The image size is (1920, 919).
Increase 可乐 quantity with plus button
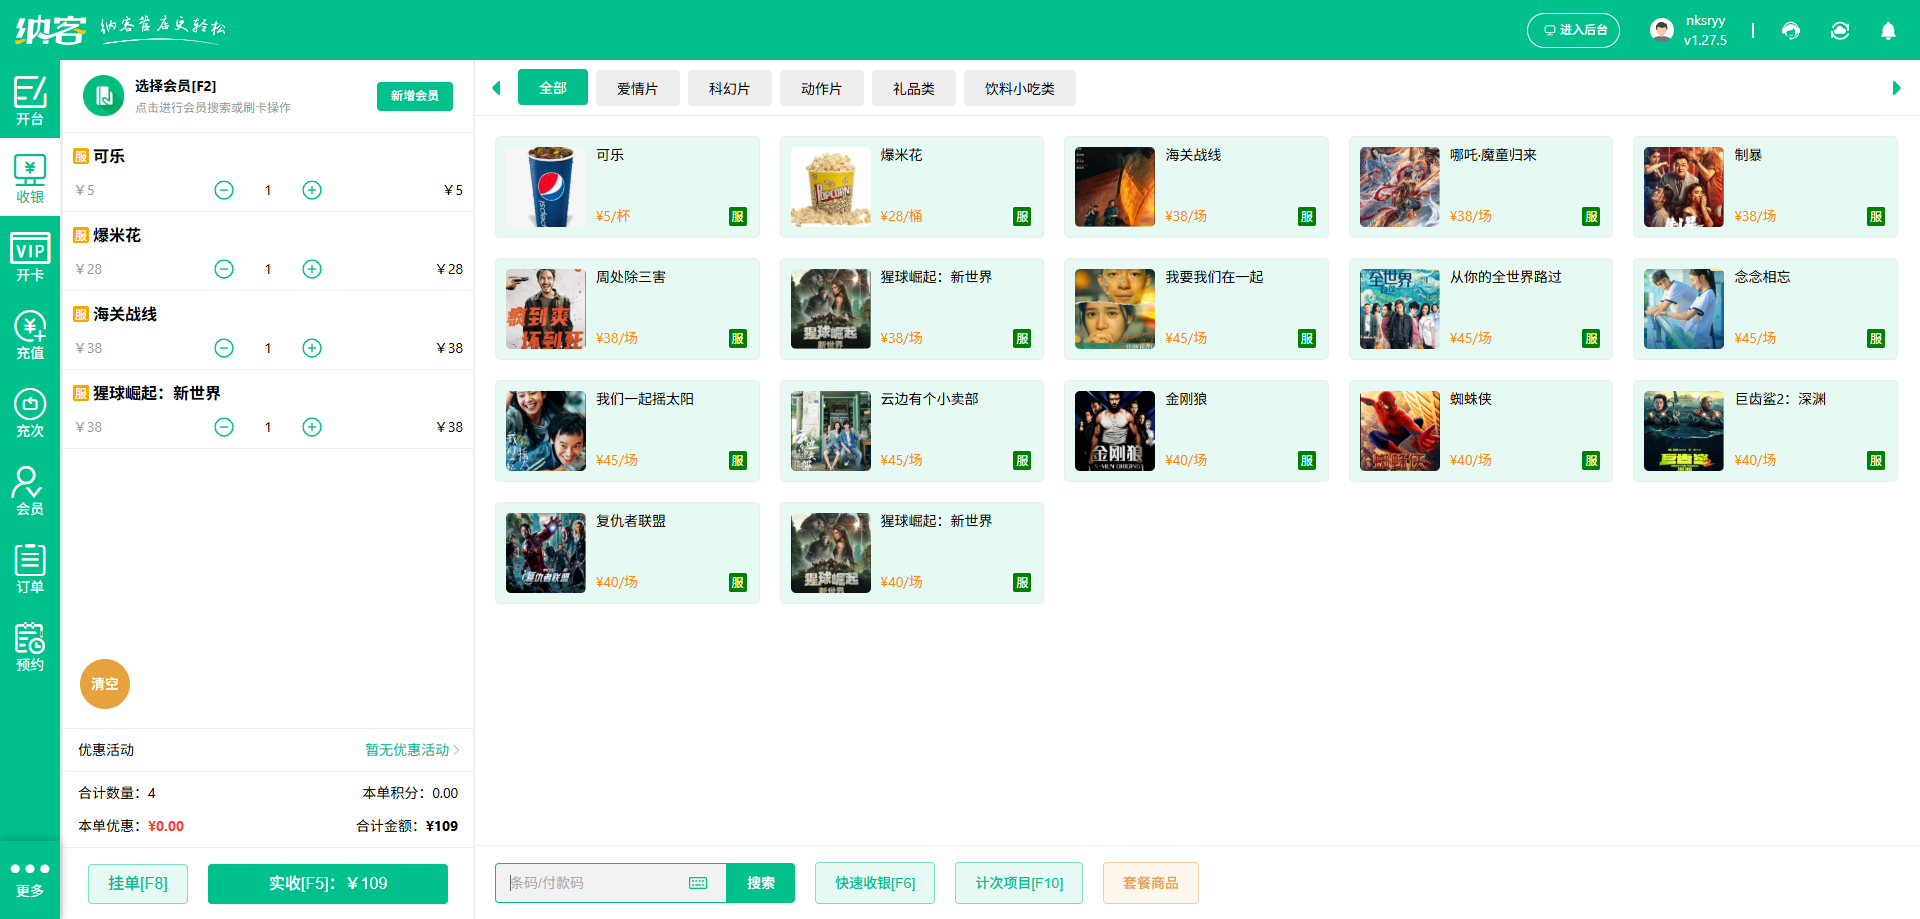coord(312,190)
